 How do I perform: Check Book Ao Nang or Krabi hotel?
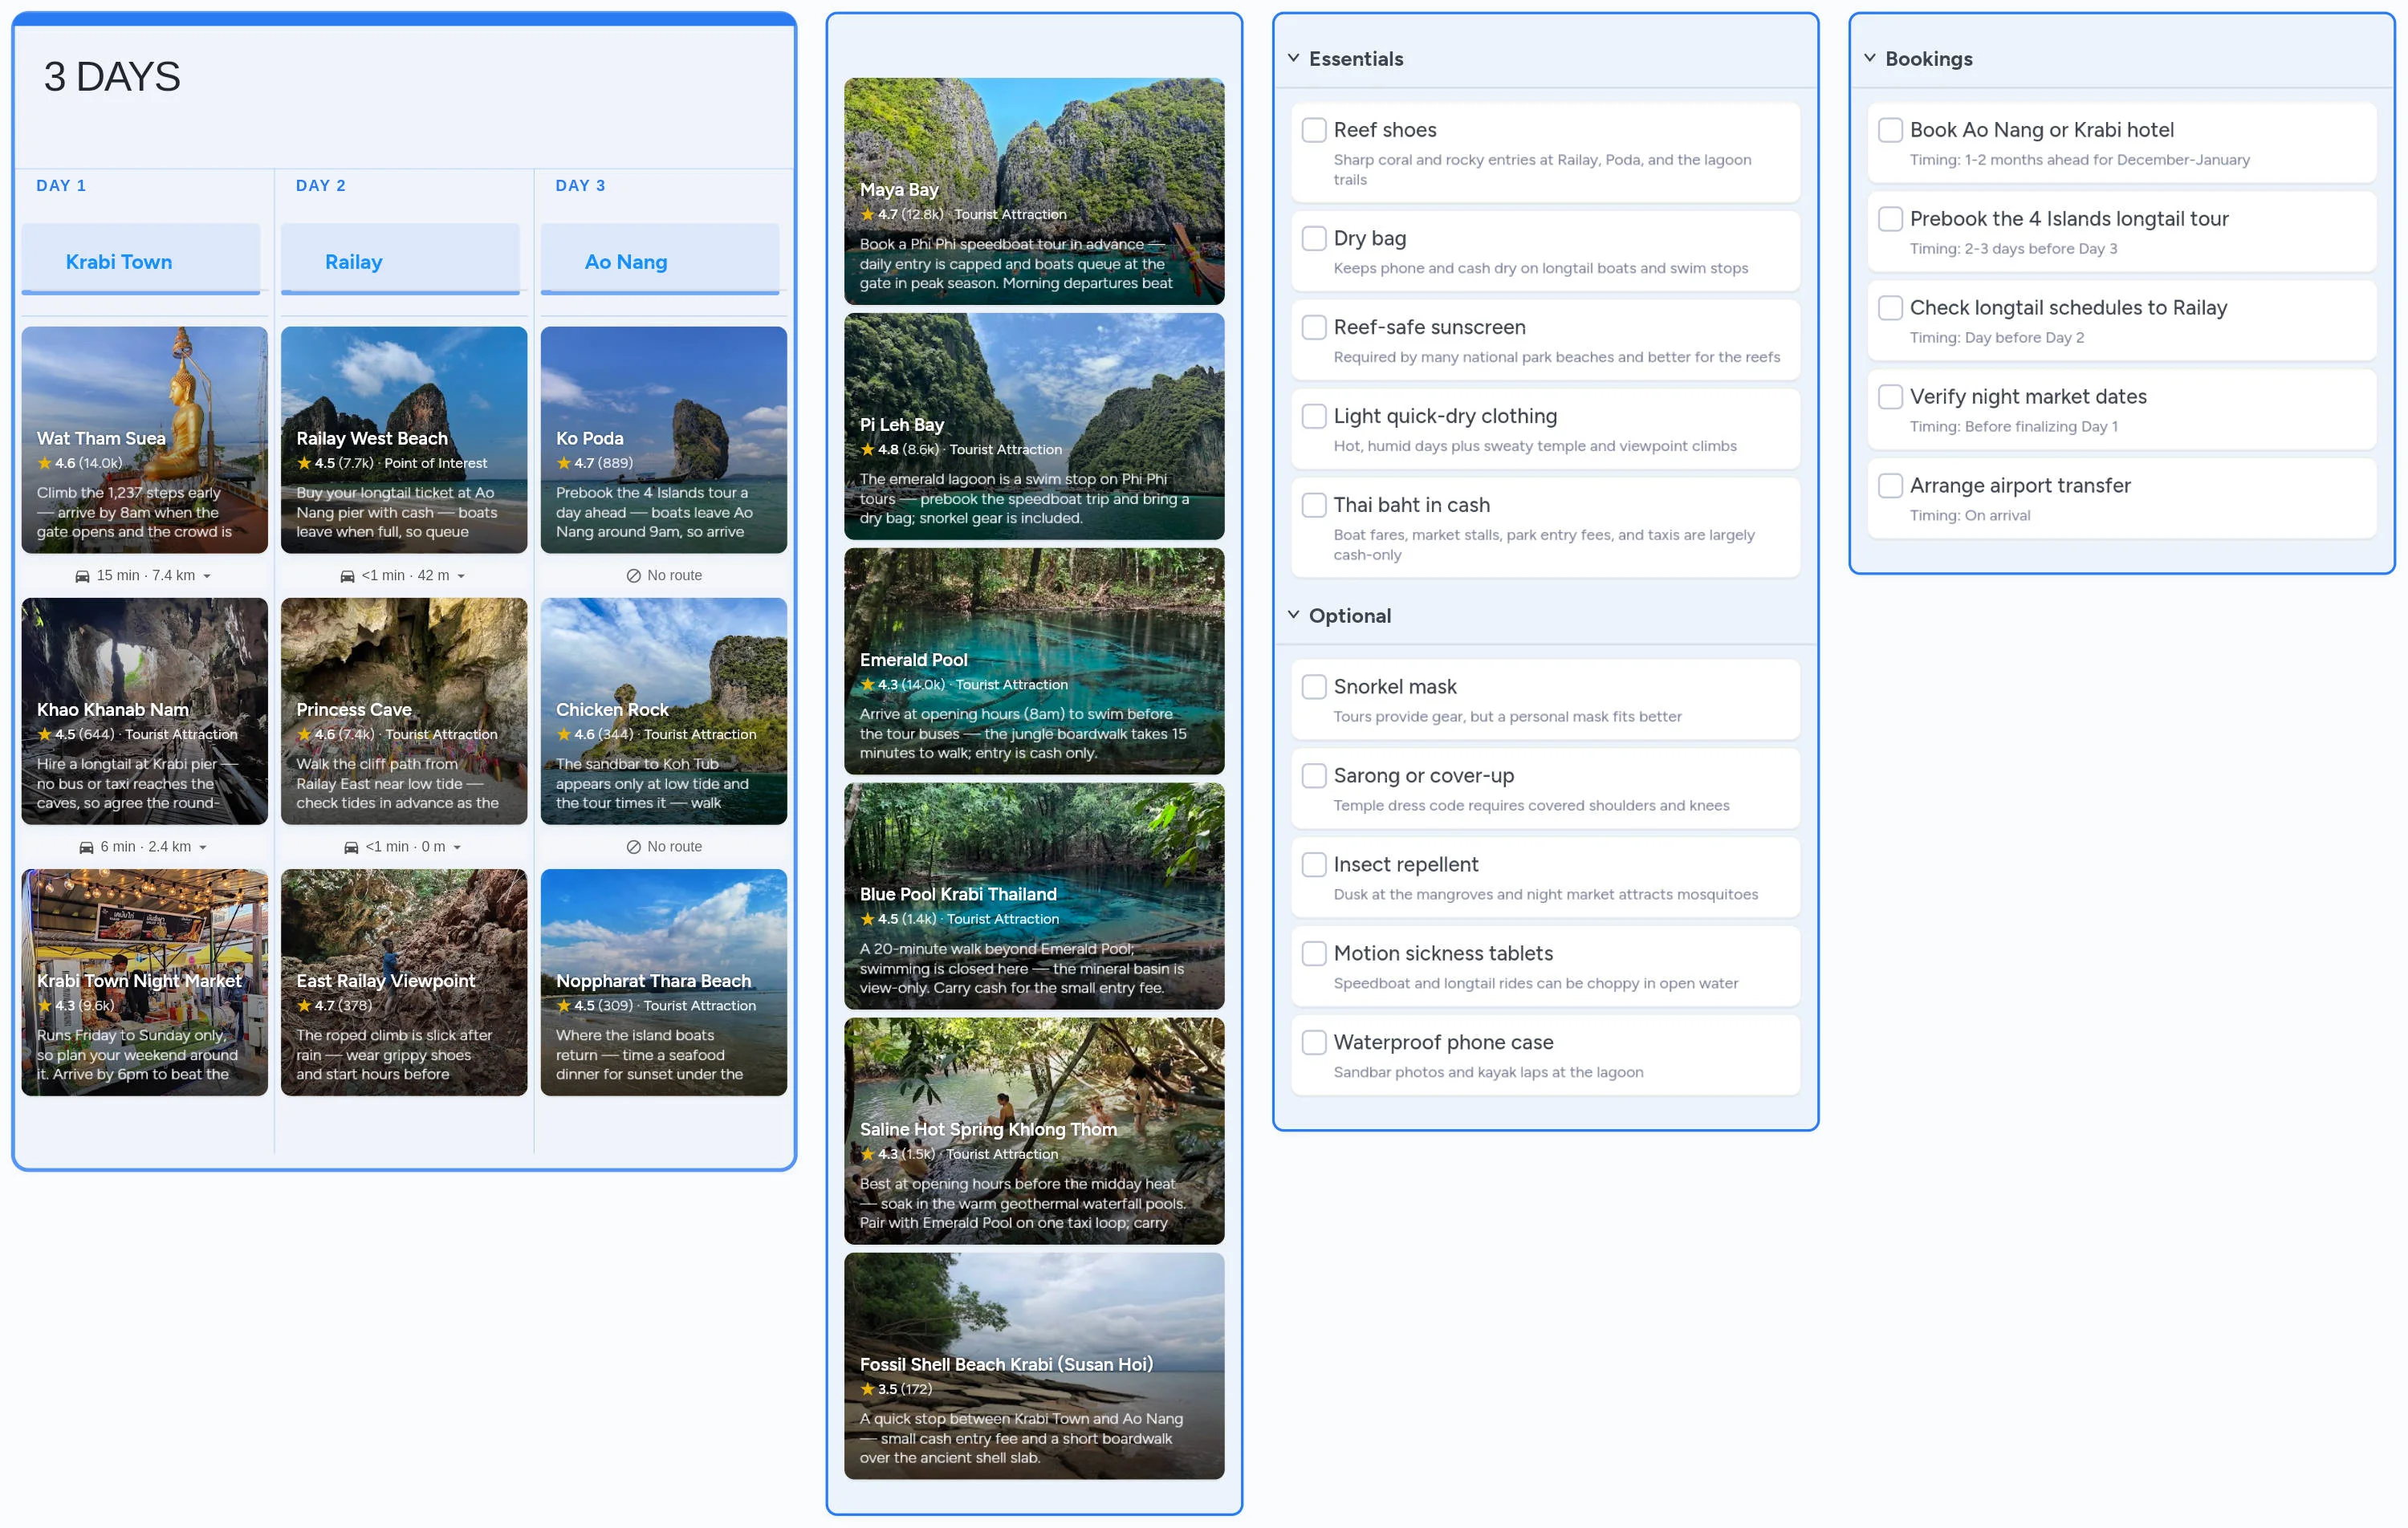point(1890,130)
